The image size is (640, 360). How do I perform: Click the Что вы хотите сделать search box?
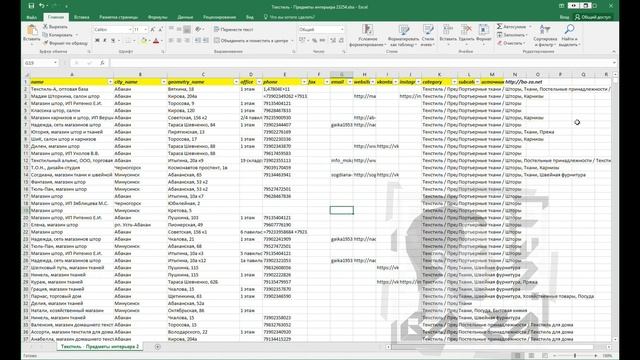point(289,17)
